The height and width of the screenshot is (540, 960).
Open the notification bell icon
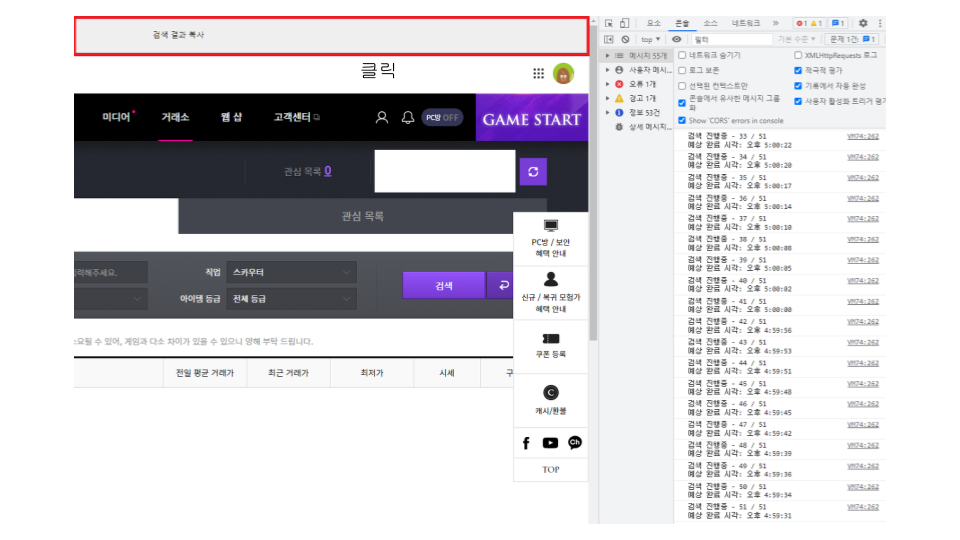[x=408, y=118]
